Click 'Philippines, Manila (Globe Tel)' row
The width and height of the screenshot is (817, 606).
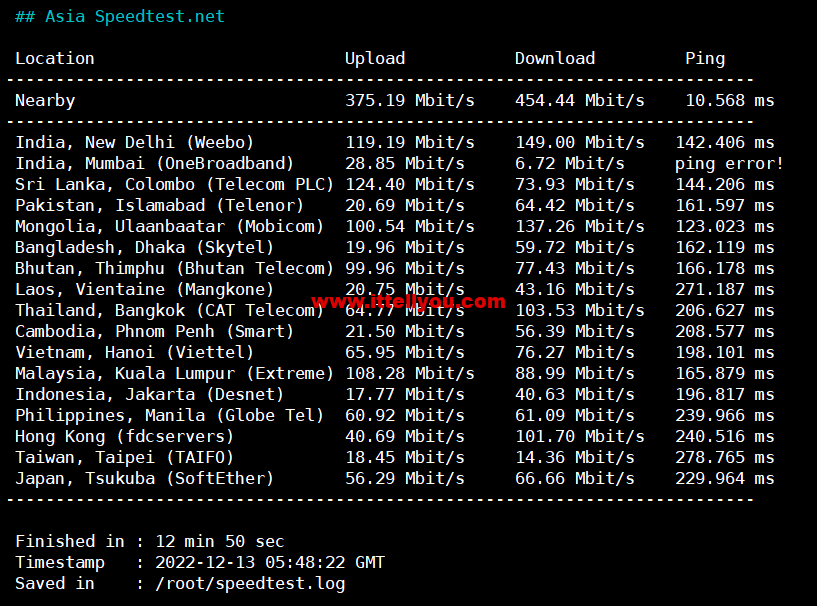[169, 415]
